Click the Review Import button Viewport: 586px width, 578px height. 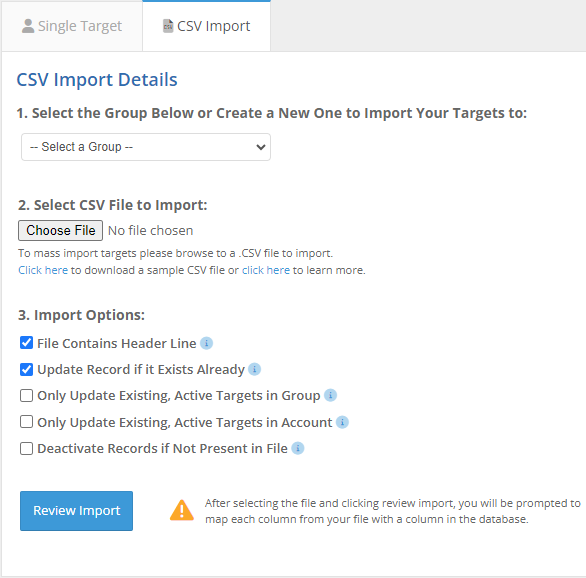pyautogui.click(x=76, y=511)
